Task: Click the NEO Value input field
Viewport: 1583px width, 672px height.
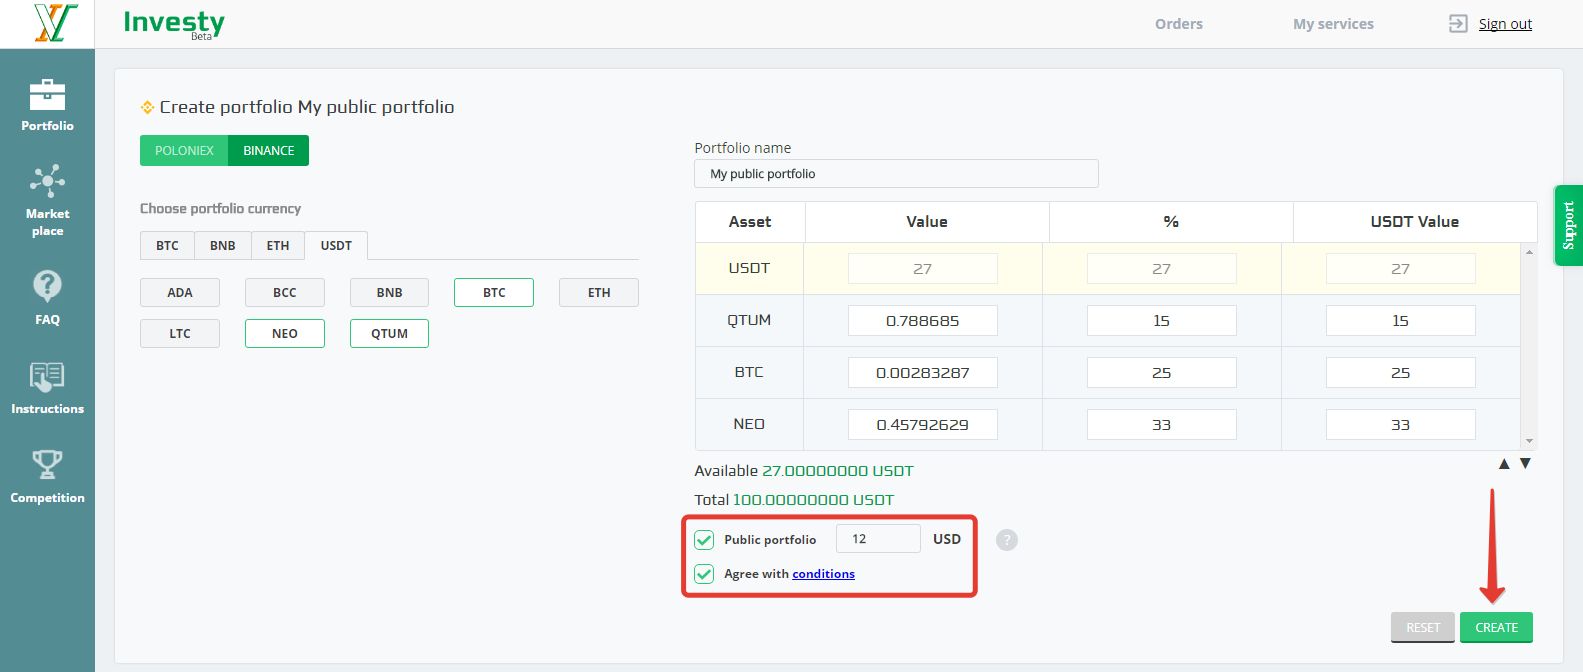Action: click(922, 425)
